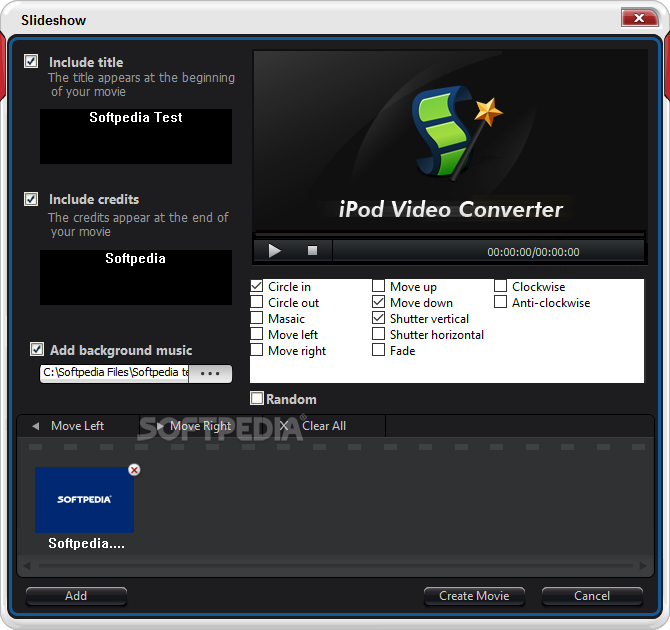Click the horizontal scrollbar under the slide strip
670x630 pixels.
click(335, 566)
